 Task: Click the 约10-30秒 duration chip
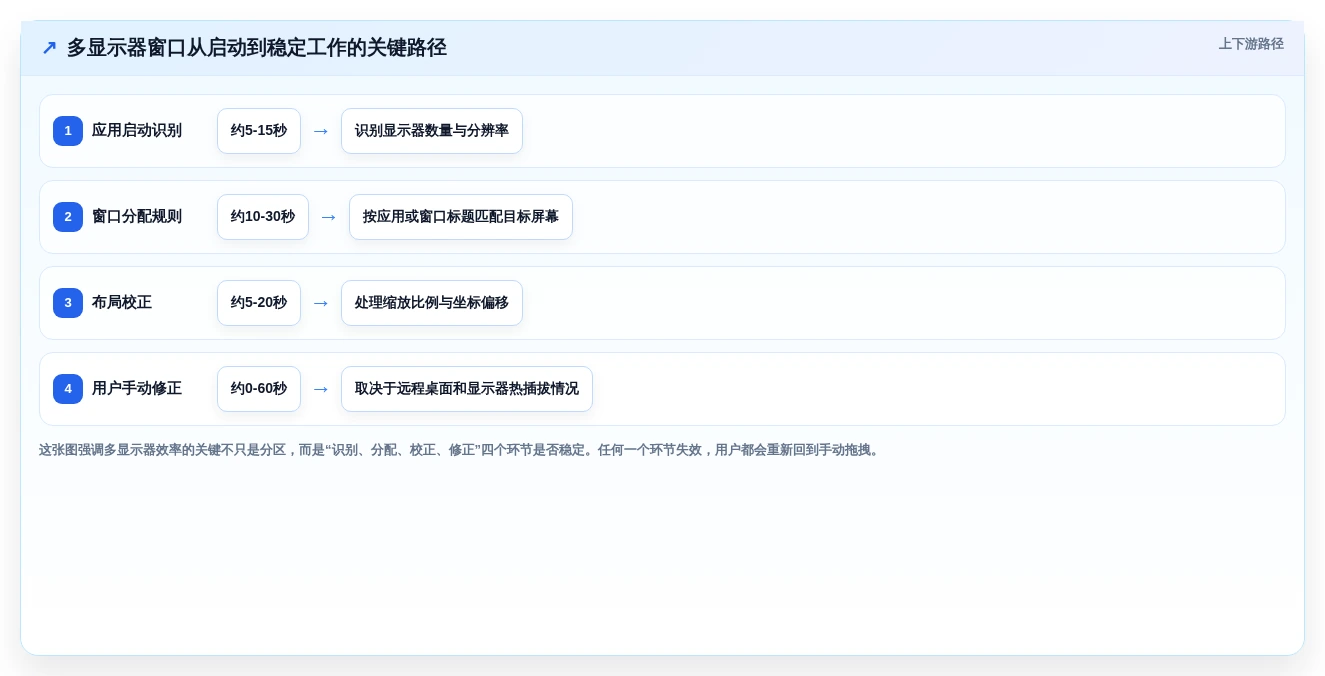(263, 217)
